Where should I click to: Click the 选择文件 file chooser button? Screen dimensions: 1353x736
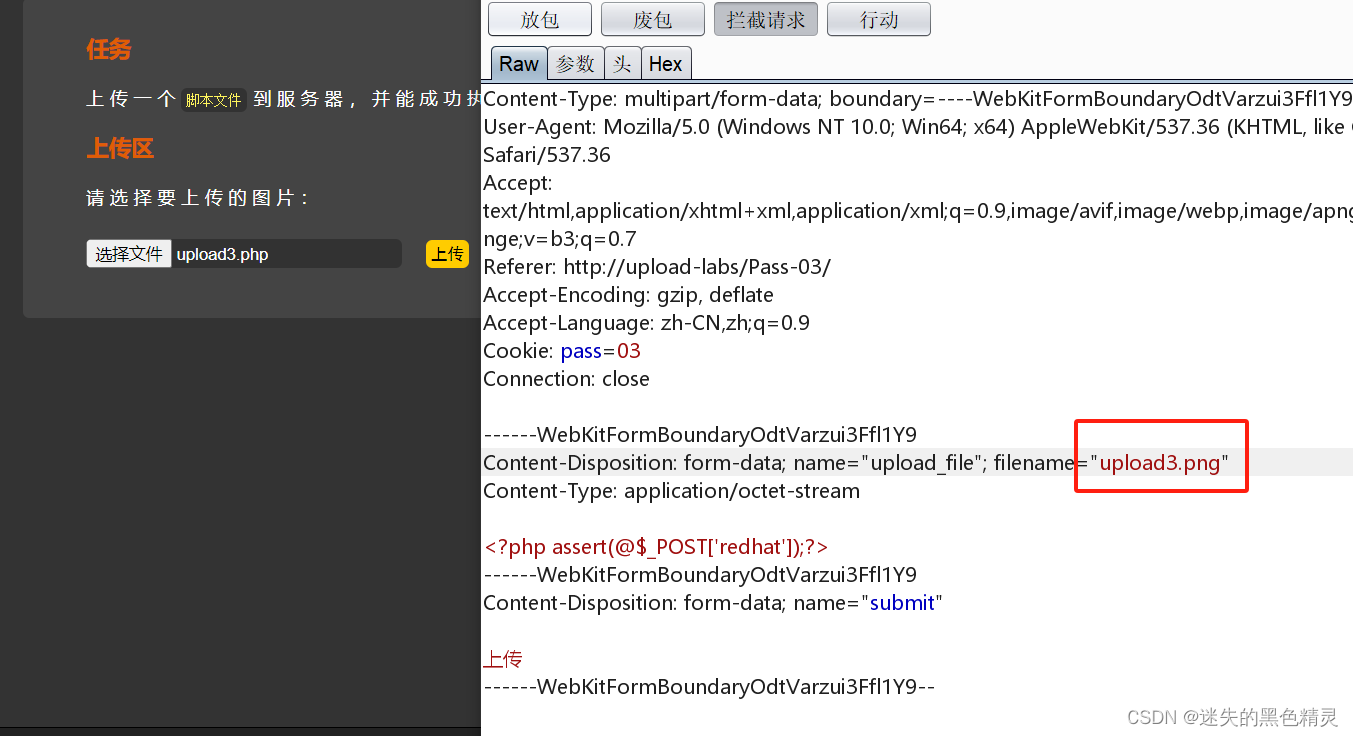(x=129, y=254)
